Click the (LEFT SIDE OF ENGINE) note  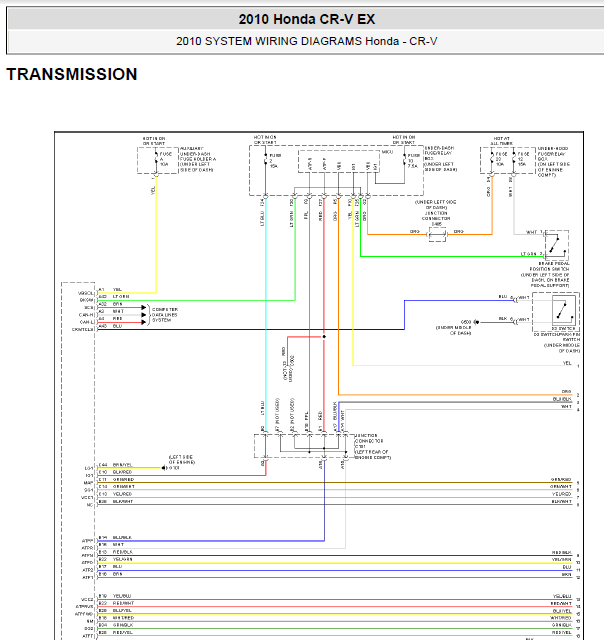182,460
